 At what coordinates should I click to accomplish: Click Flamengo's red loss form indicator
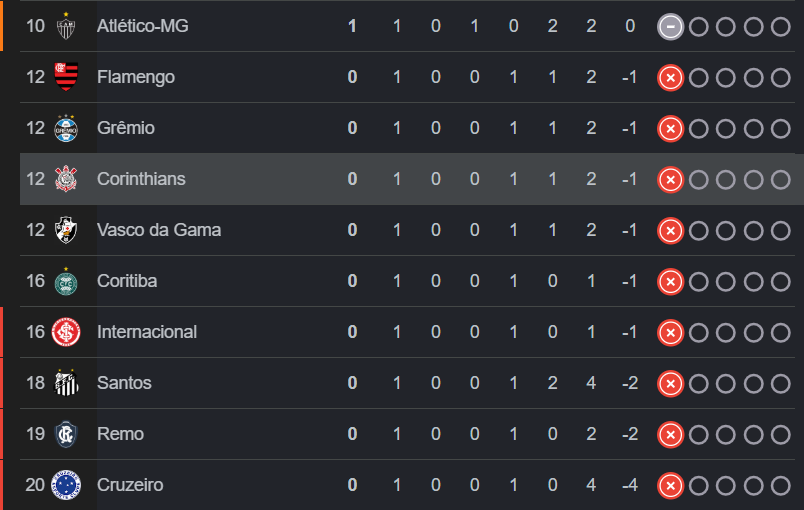point(670,77)
